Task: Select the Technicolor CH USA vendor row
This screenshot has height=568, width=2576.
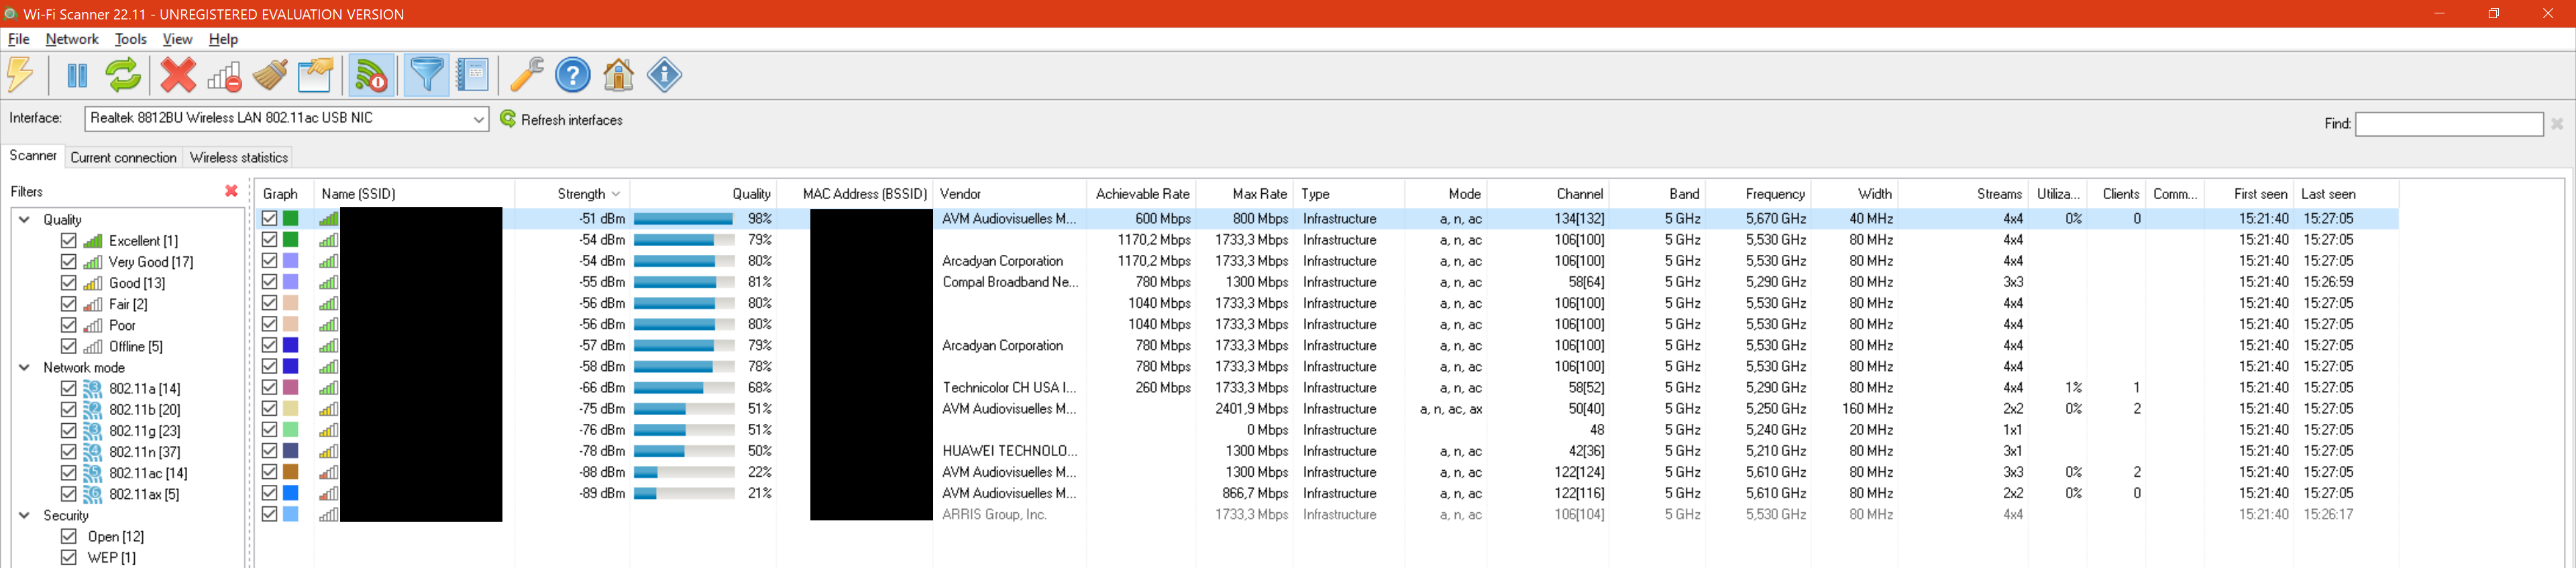Action: tap(1327, 388)
